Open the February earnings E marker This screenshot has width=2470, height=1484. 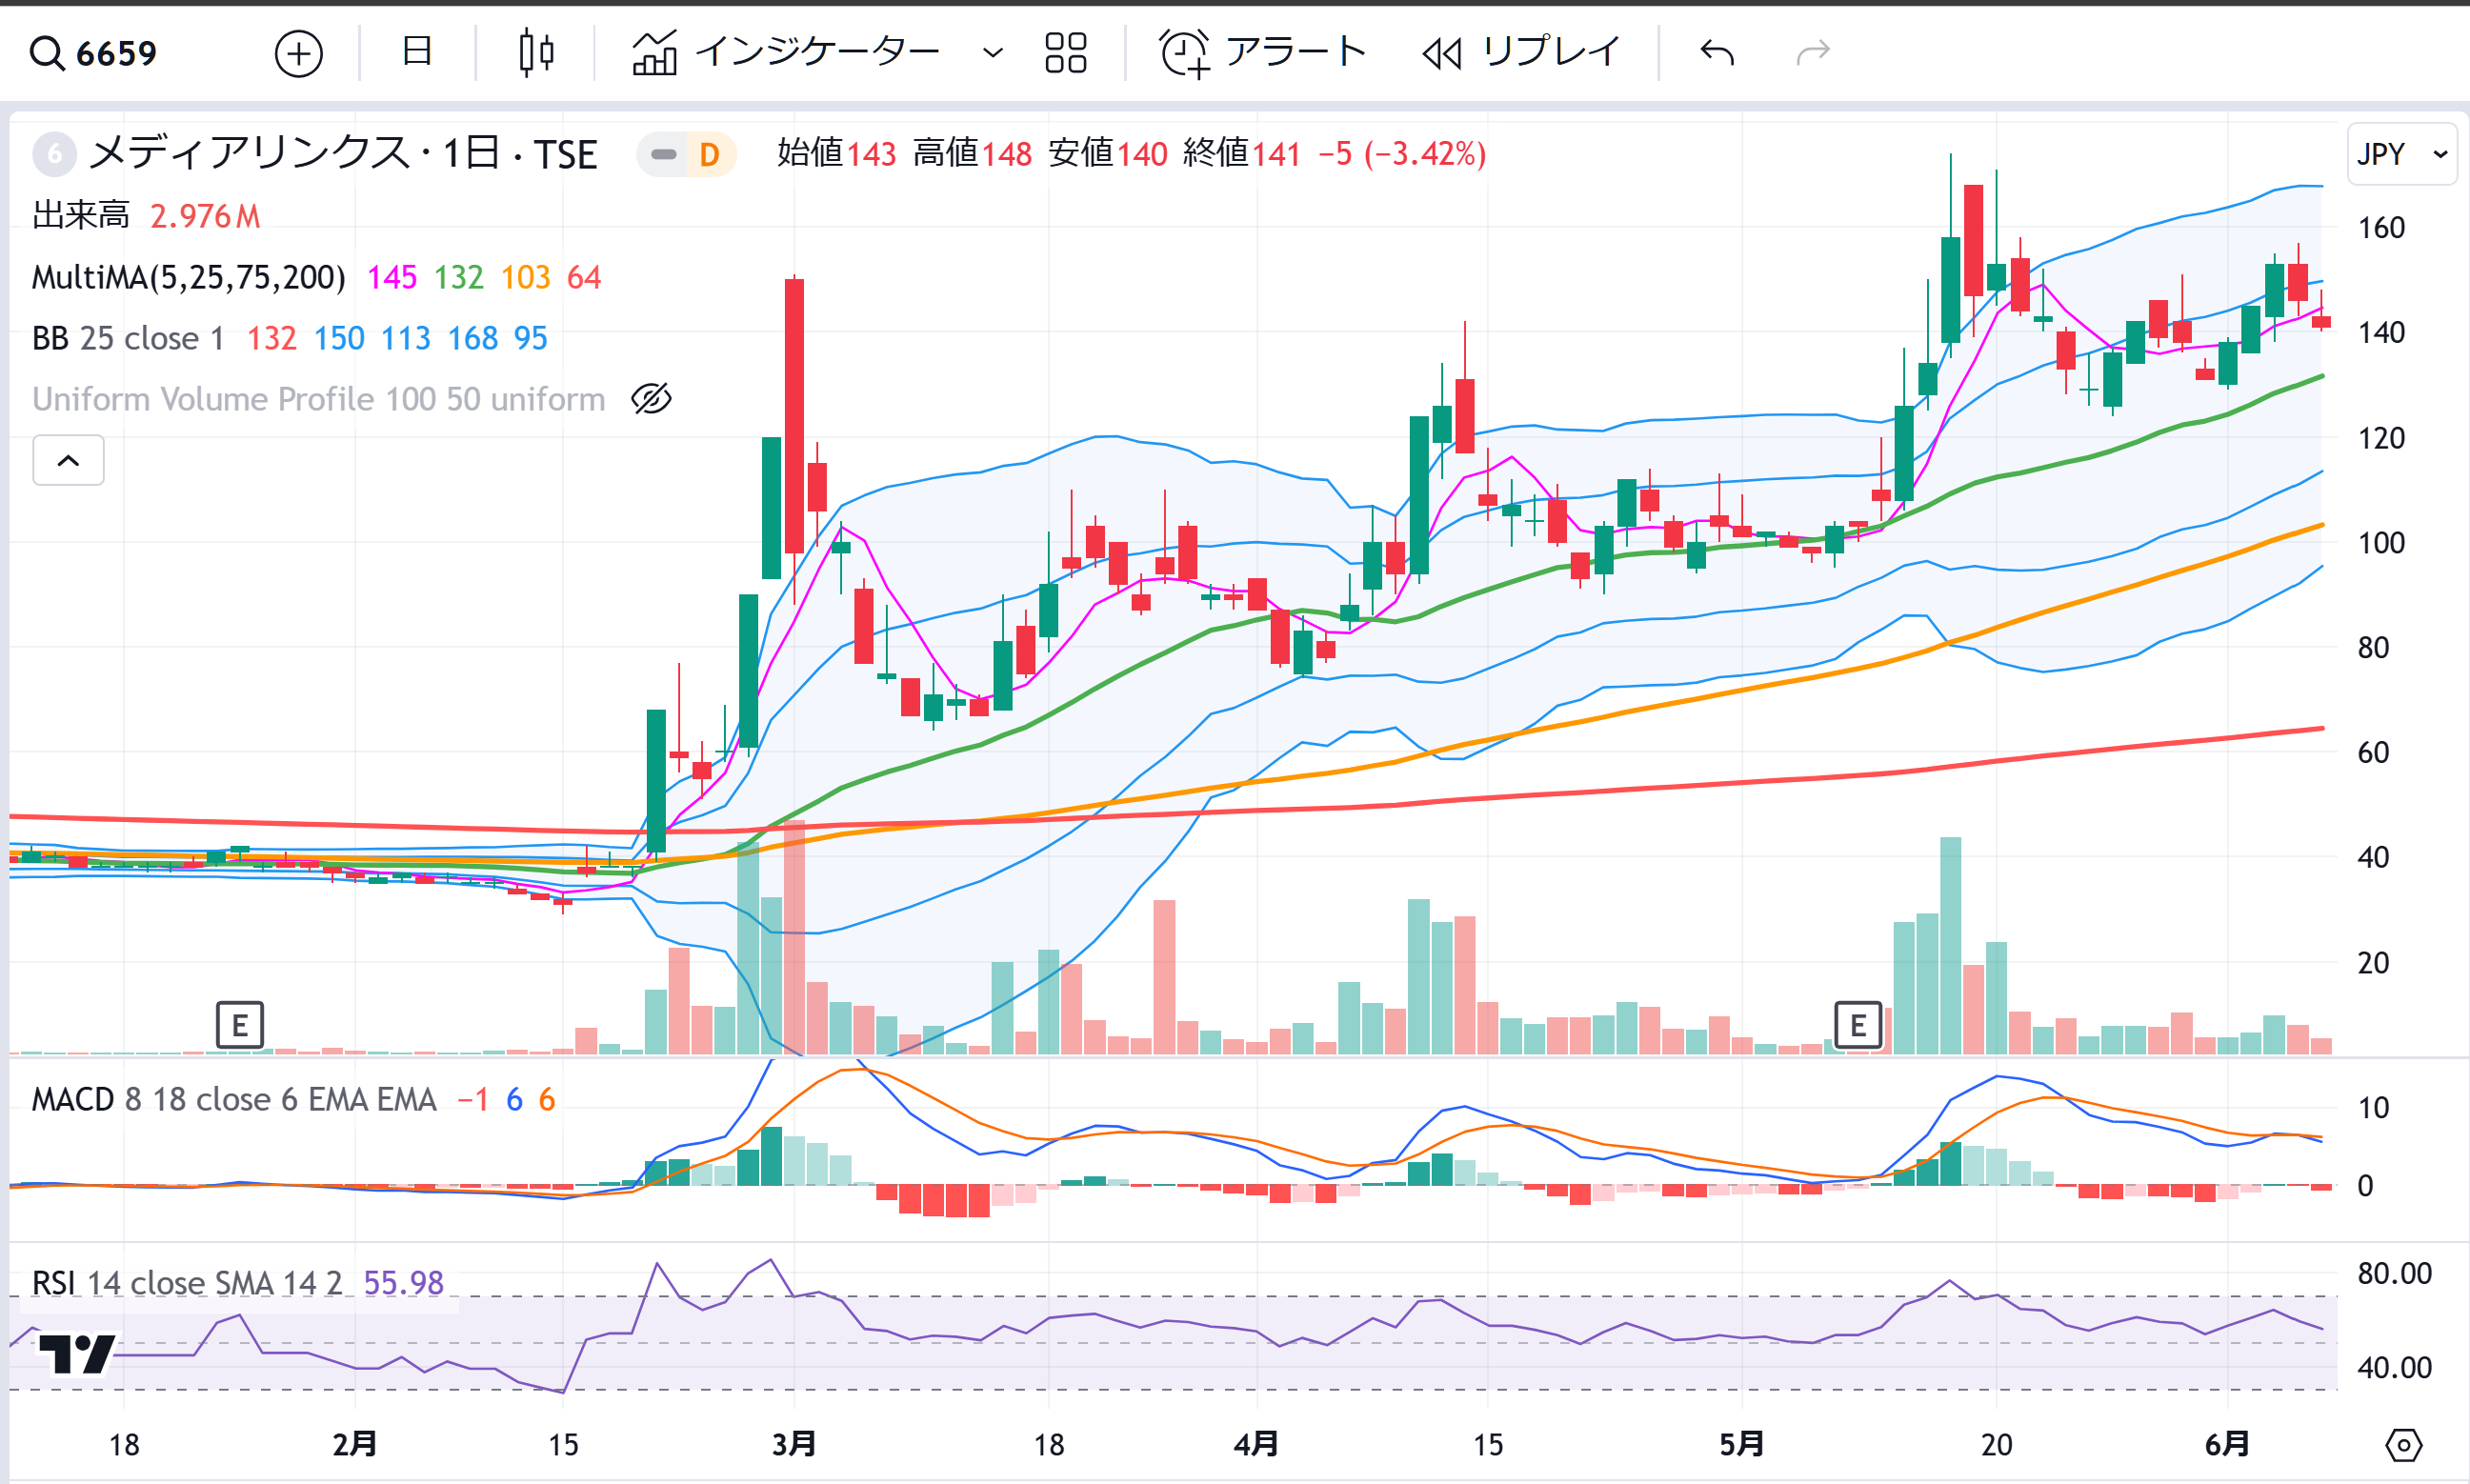pyautogui.click(x=240, y=1025)
